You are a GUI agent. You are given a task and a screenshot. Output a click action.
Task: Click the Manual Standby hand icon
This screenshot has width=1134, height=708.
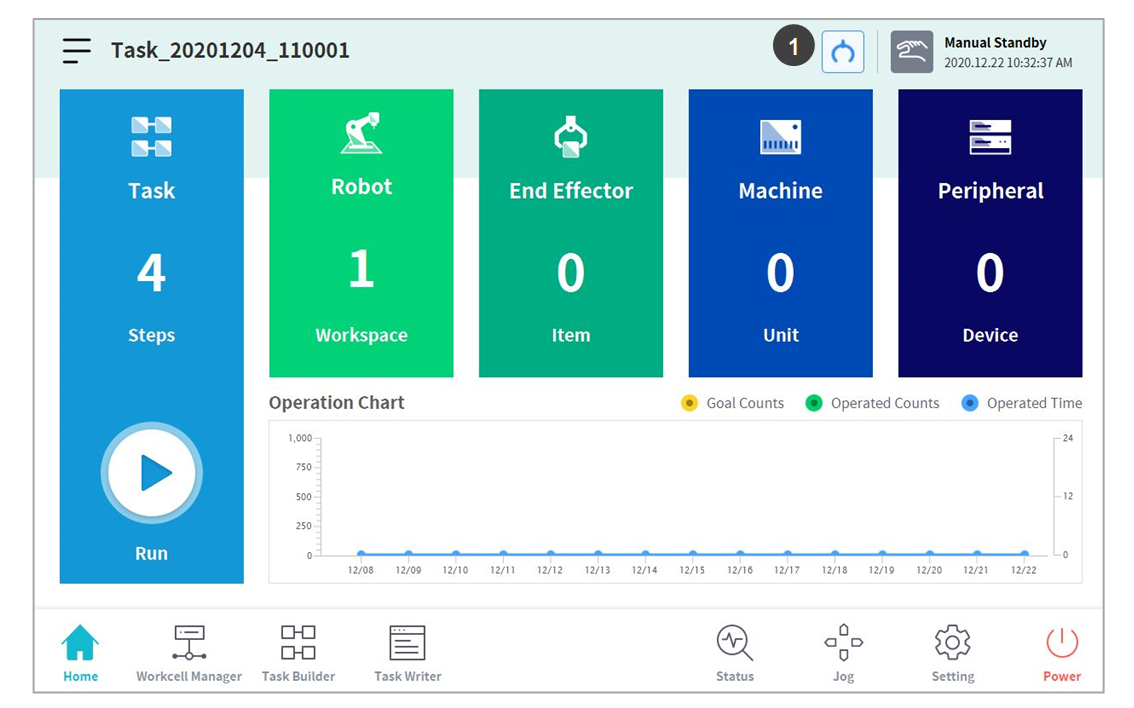(x=911, y=52)
